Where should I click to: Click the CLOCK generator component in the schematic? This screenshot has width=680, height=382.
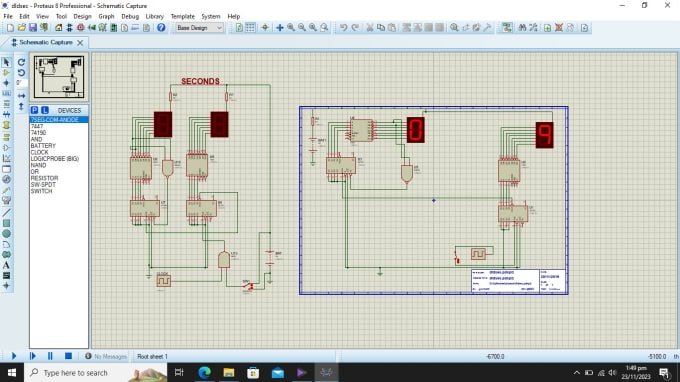(163, 281)
